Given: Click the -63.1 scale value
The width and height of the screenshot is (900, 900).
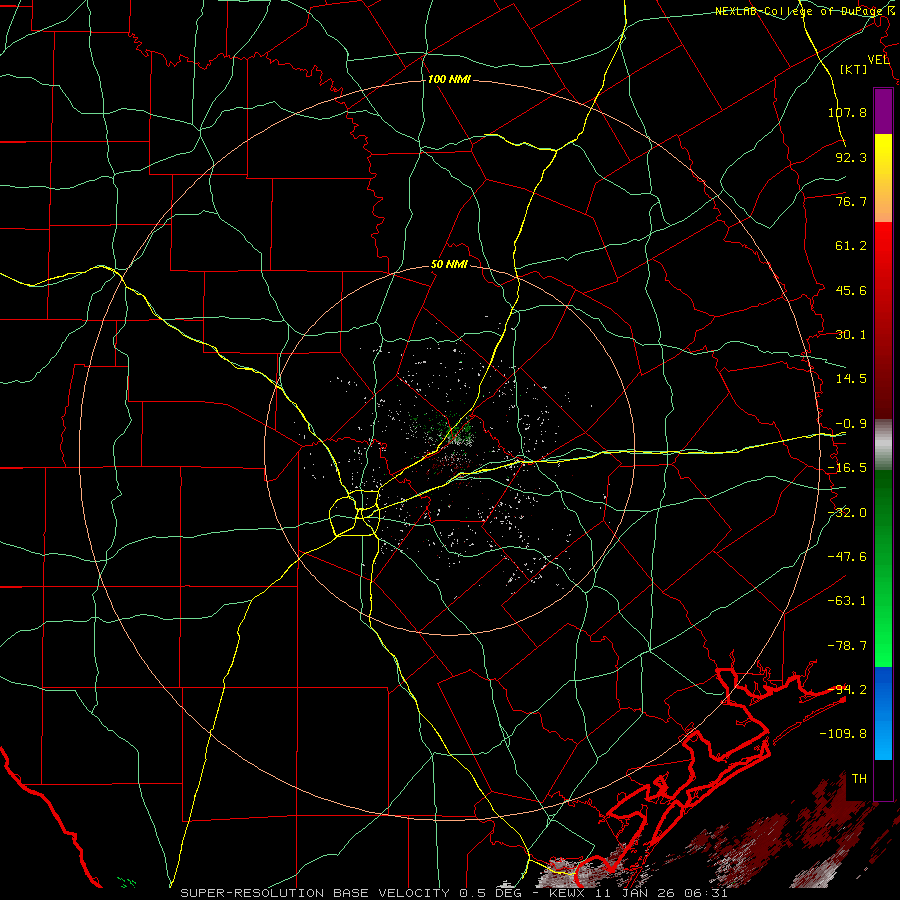Looking at the screenshot, I should pyautogui.click(x=847, y=601).
